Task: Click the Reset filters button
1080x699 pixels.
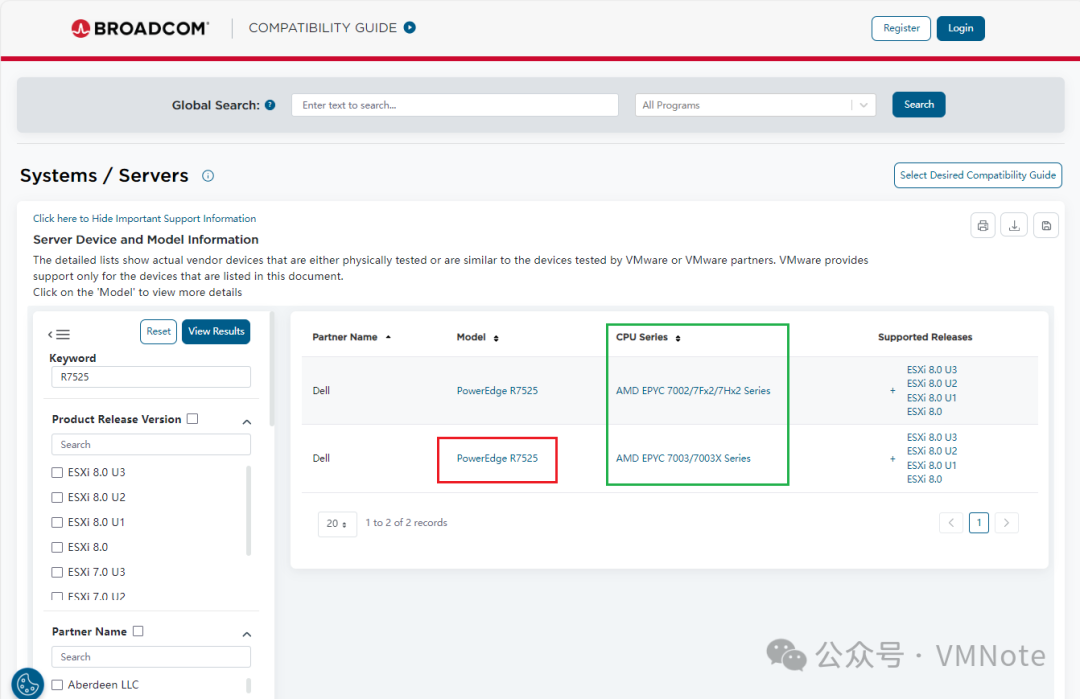Action: click(158, 331)
